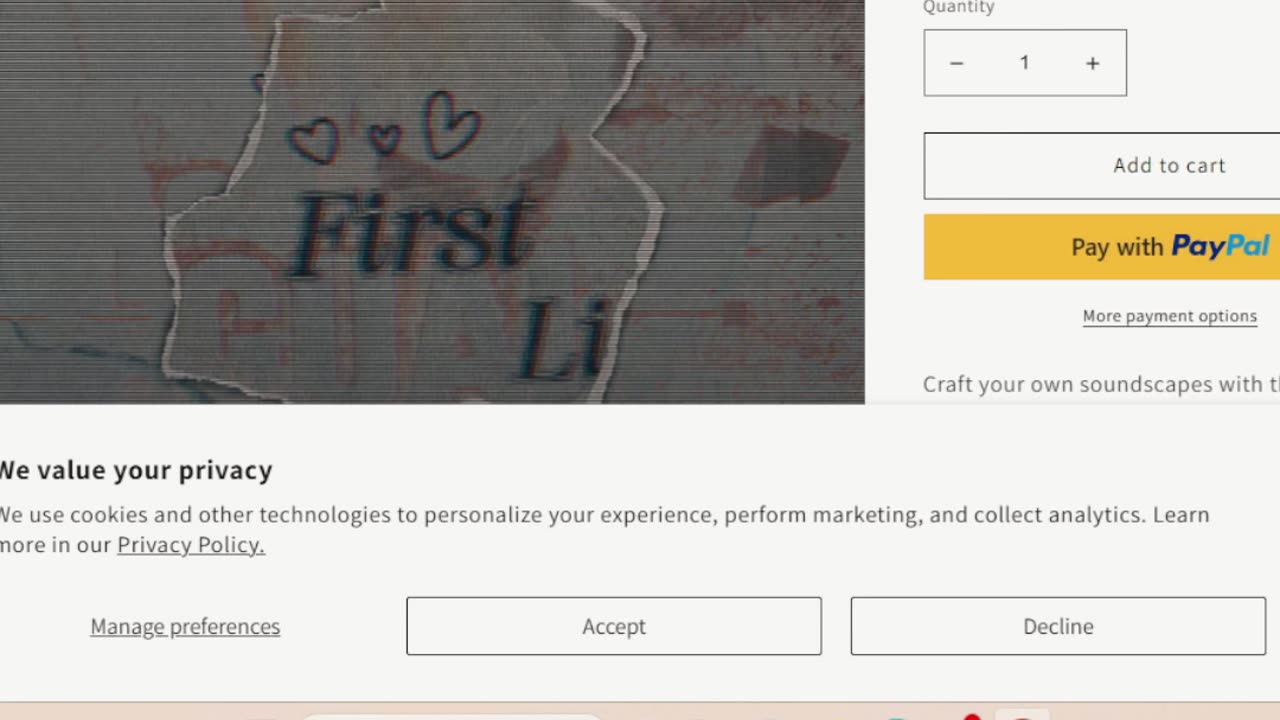The width and height of the screenshot is (1280, 720).
Task: Decline the cookie consent
Action: click(1058, 626)
